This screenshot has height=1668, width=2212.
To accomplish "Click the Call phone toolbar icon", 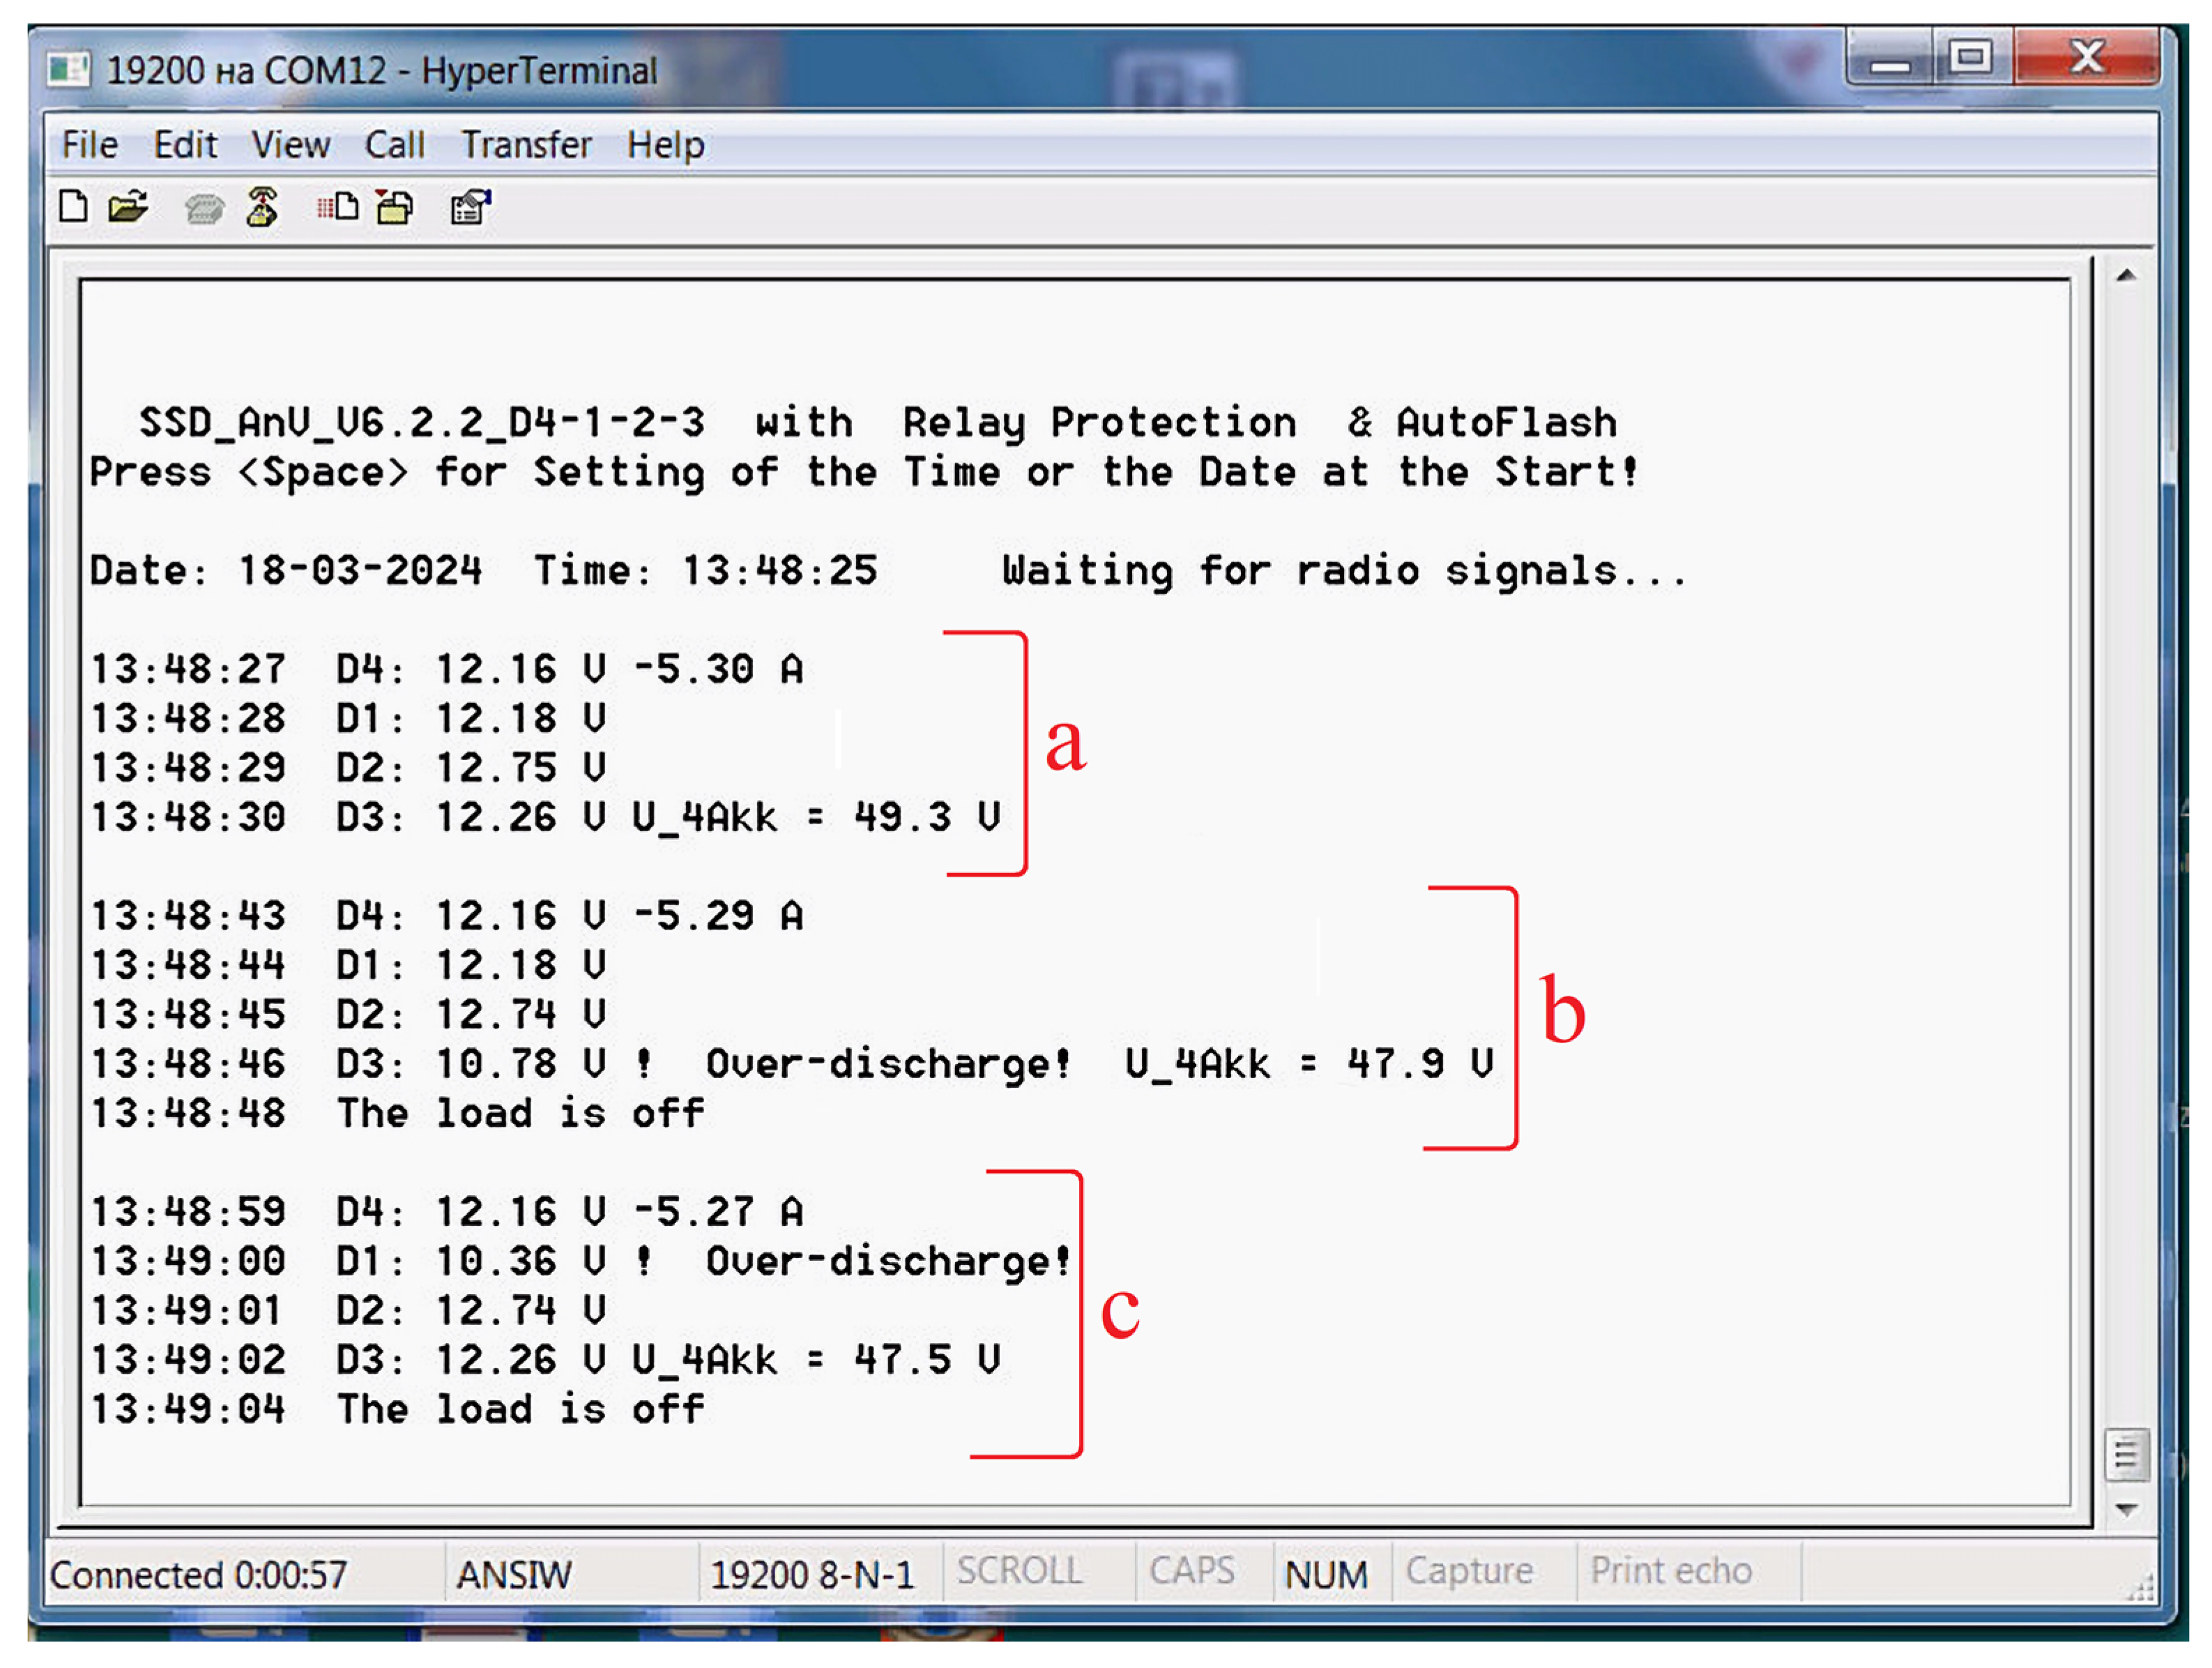I will pos(204,208).
